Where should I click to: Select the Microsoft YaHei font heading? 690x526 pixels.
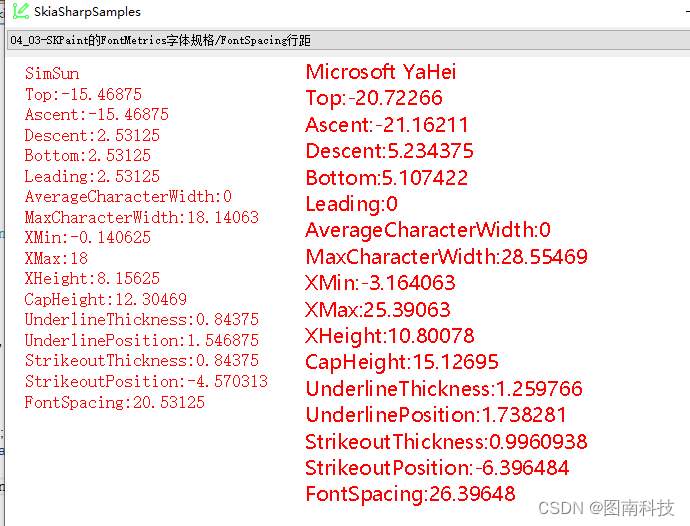pyautogui.click(x=381, y=72)
